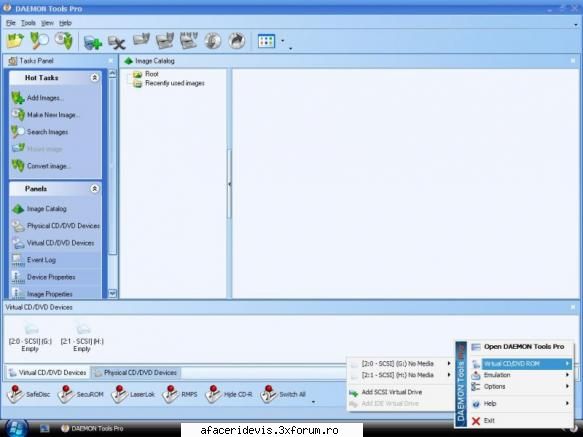Click the Add virtual drive toolbar icon

93,42
